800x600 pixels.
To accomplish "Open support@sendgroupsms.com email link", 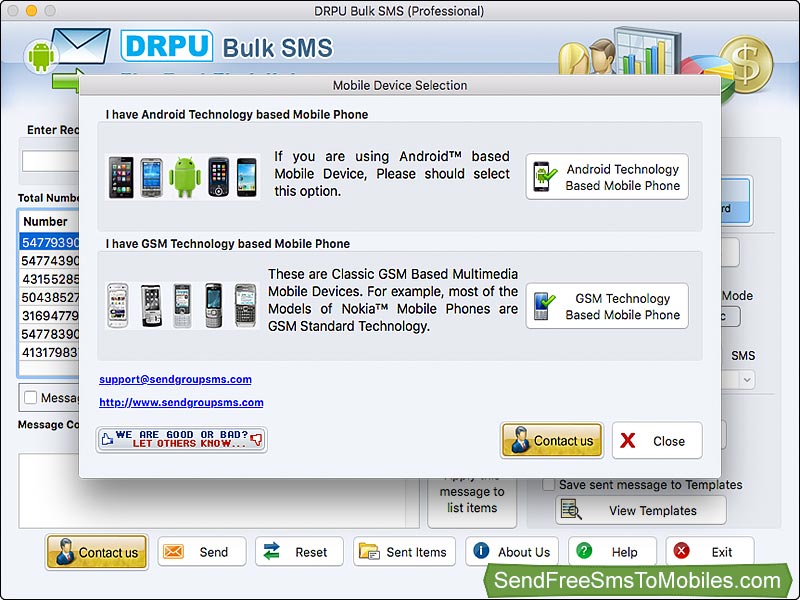I will tap(175, 379).
